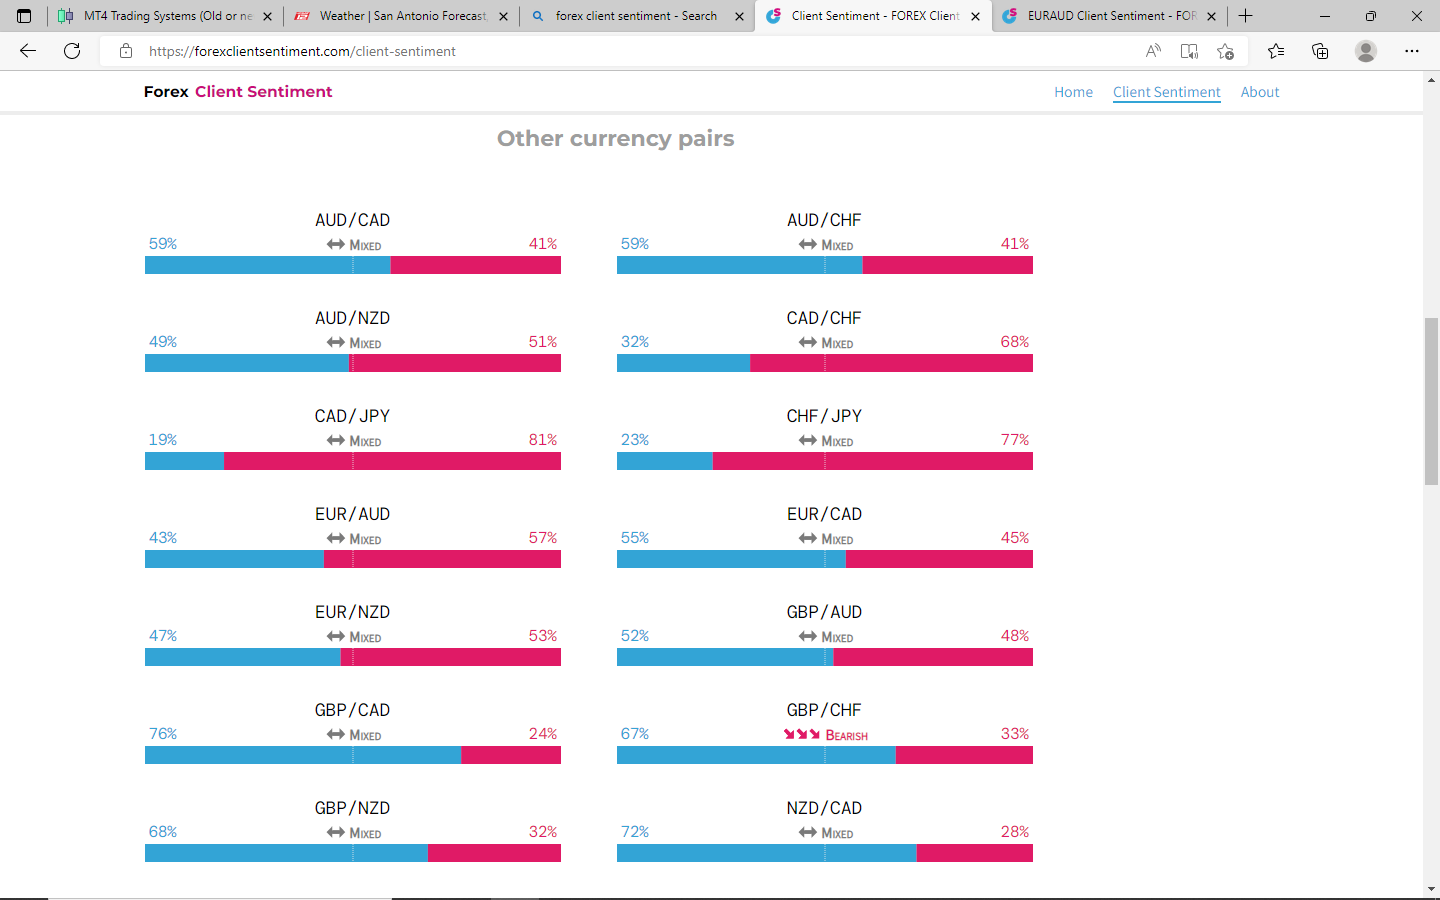This screenshot has height=900, width=1440.
Task: Go to the Home page link
Action: pyautogui.click(x=1073, y=92)
